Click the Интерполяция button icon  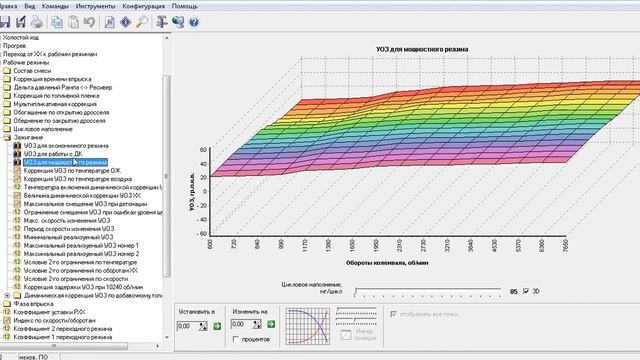[x=346, y=335]
